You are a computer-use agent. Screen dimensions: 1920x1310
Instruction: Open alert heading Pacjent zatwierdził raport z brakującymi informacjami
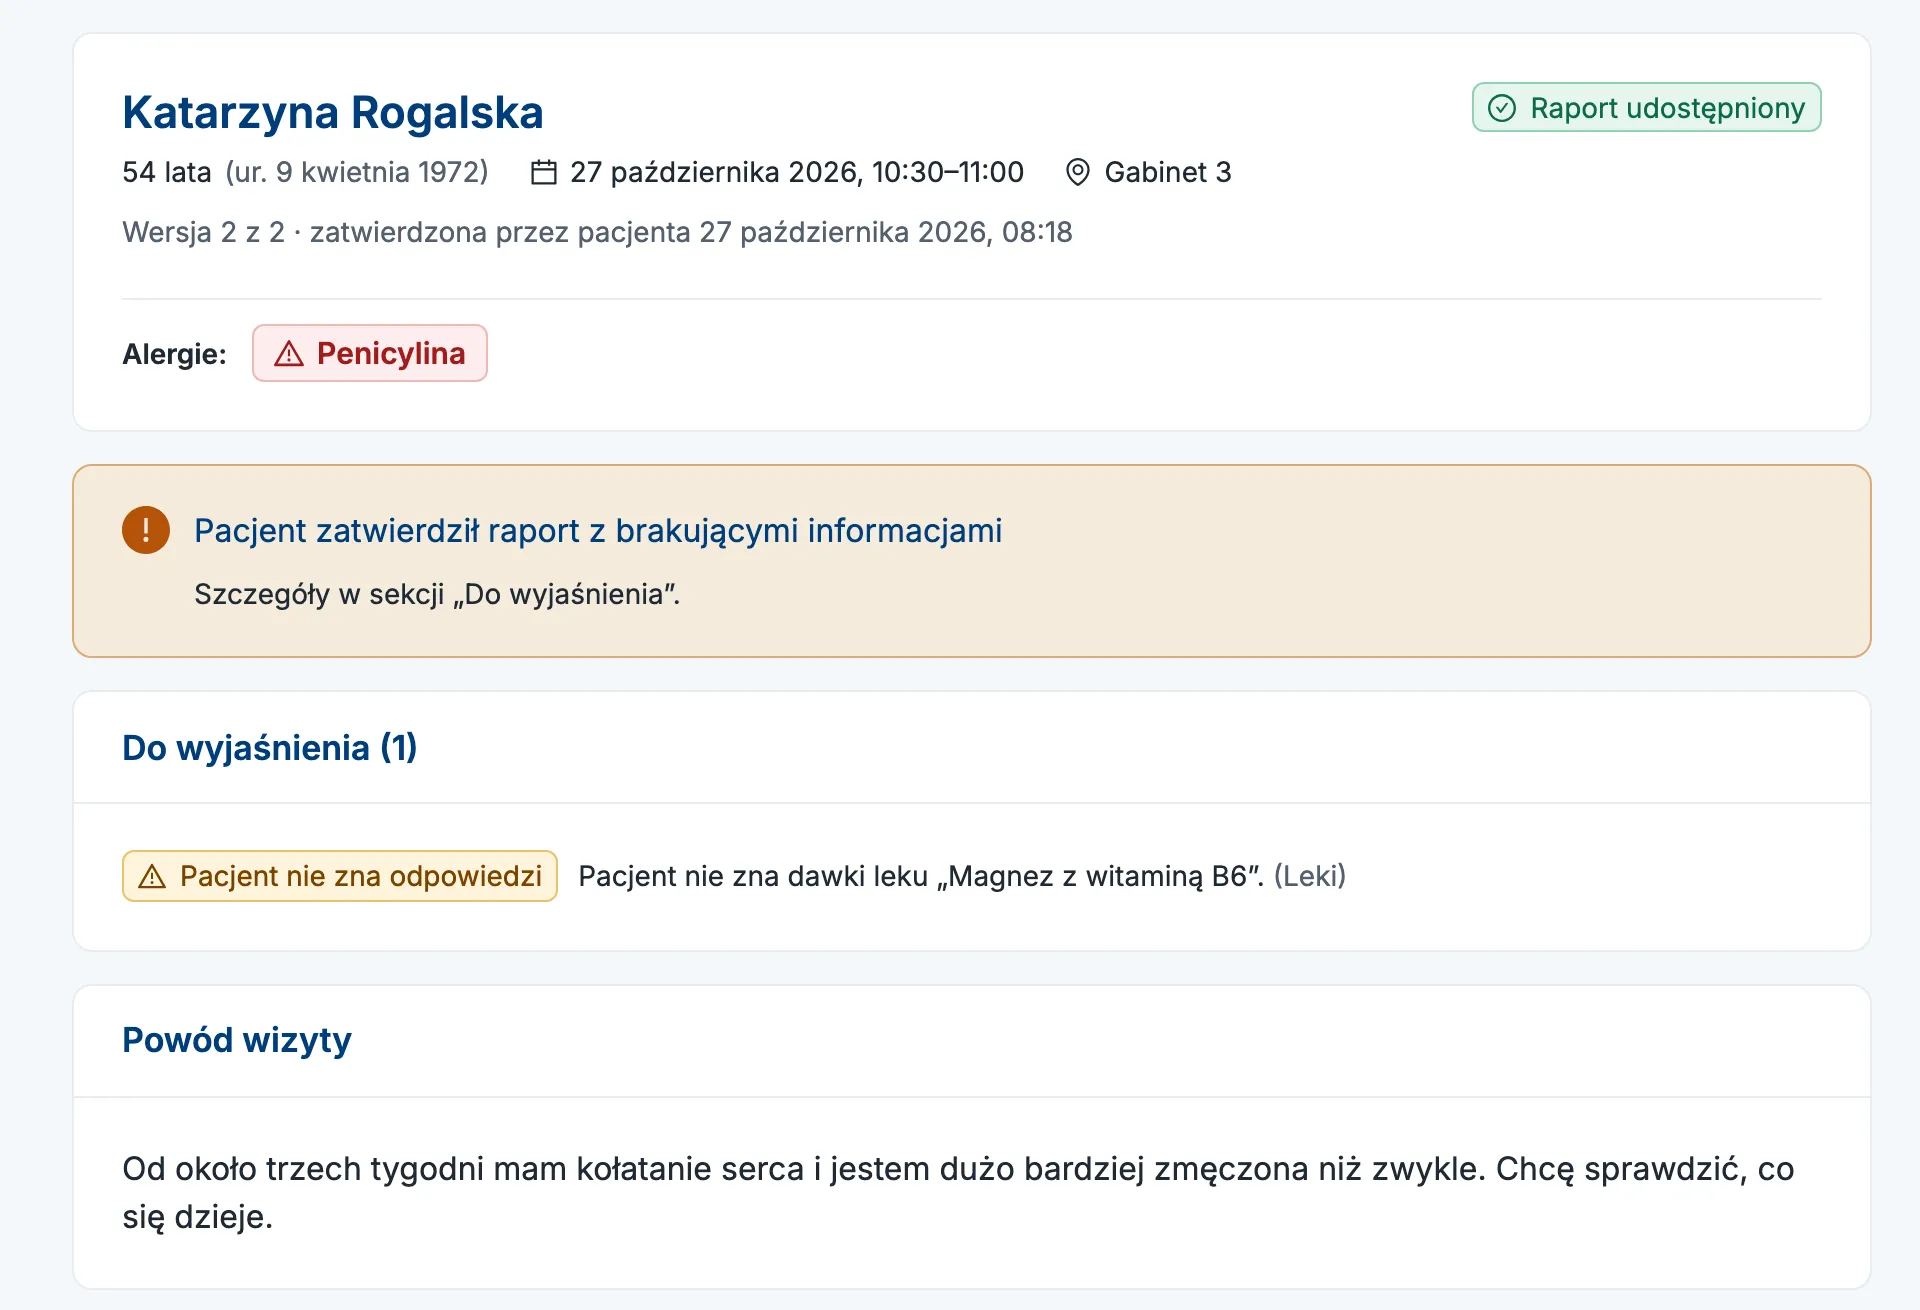click(x=598, y=530)
